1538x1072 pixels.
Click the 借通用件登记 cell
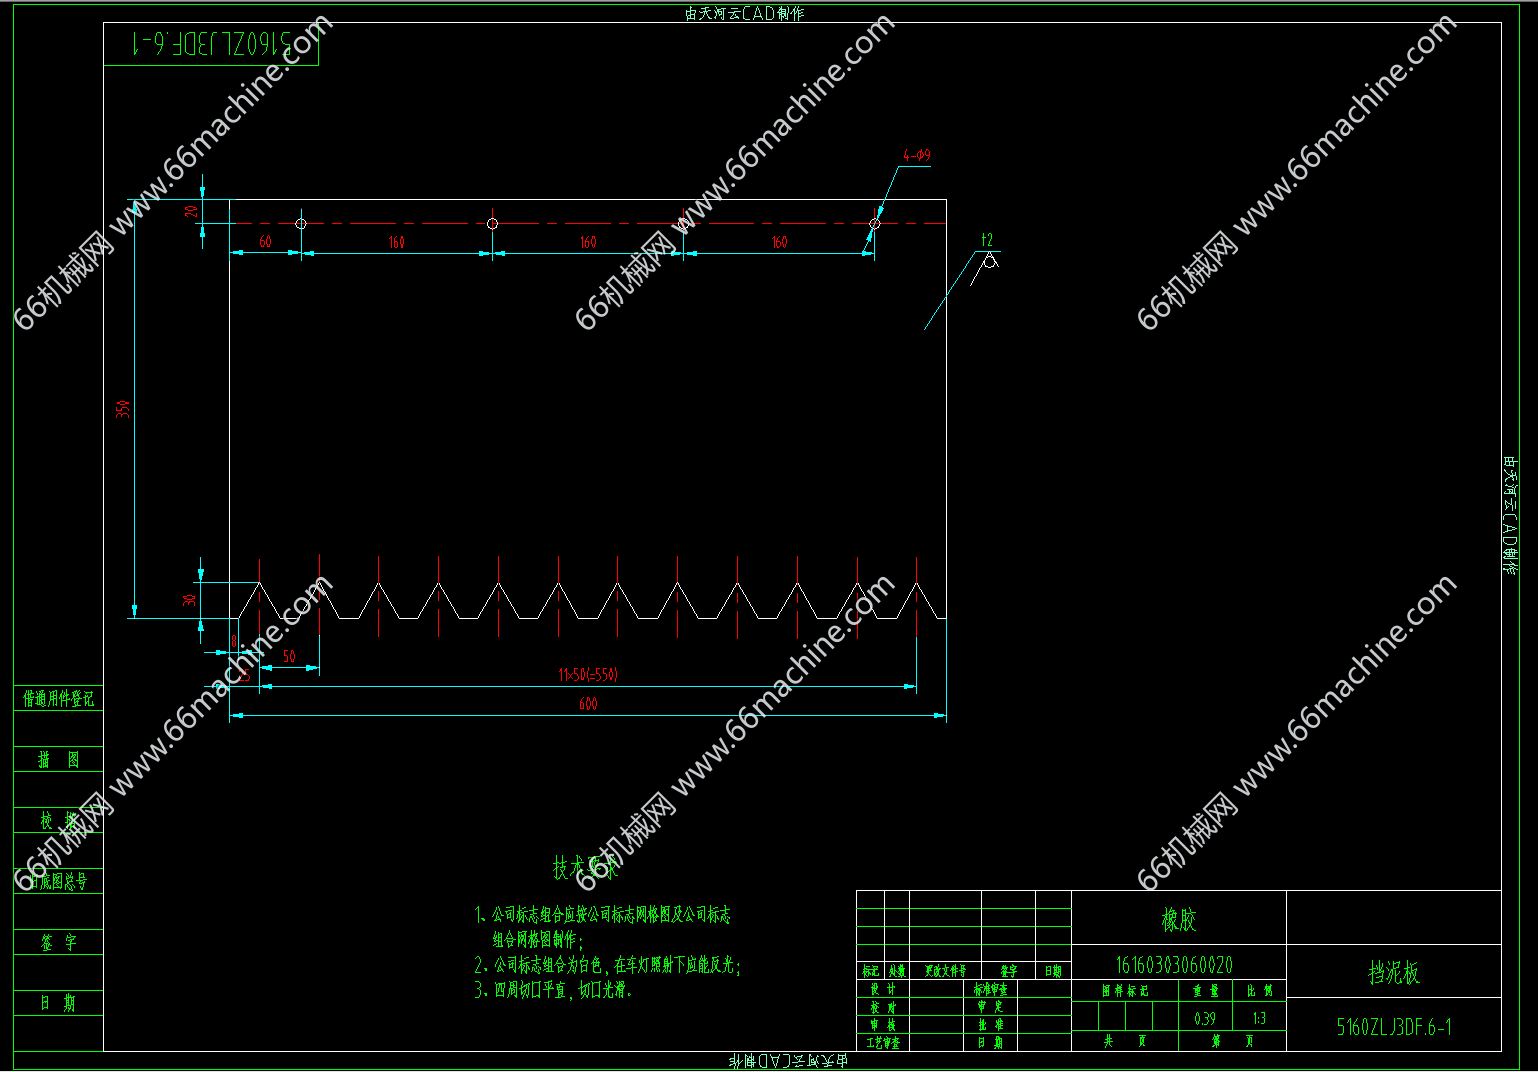[x=58, y=699]
